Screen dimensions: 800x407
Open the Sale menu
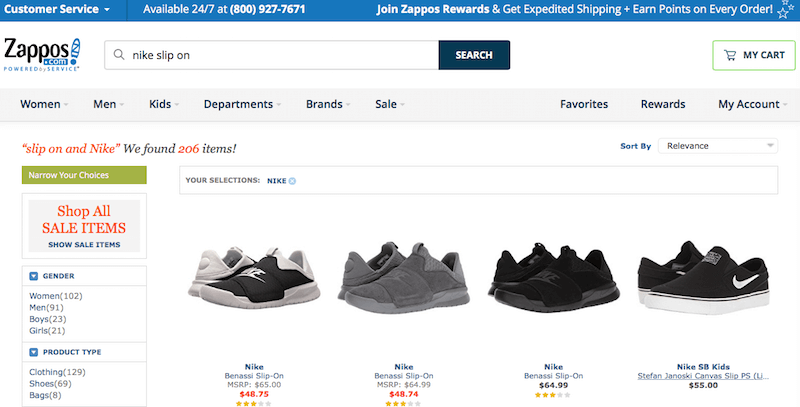(x=390, y=104)
